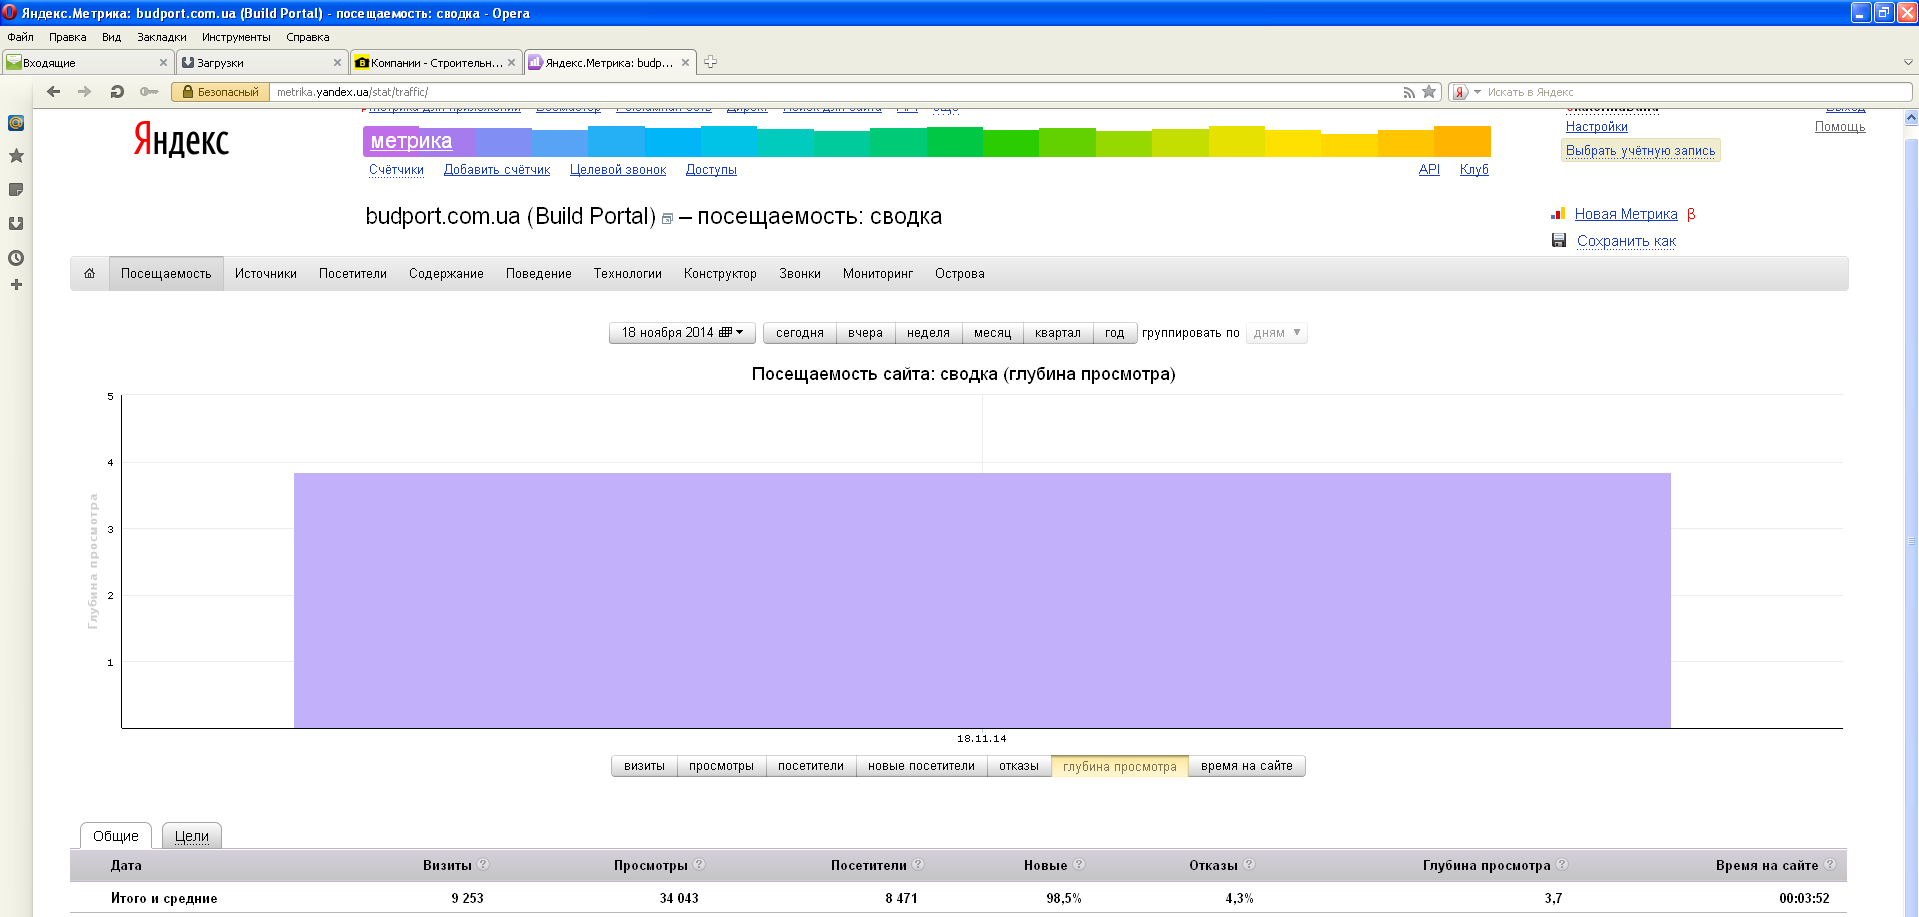Open the Инструменты menu in menu bar
Image resolution: width=1919 pixels, height=917 pixels.
(x=236, y=37)
